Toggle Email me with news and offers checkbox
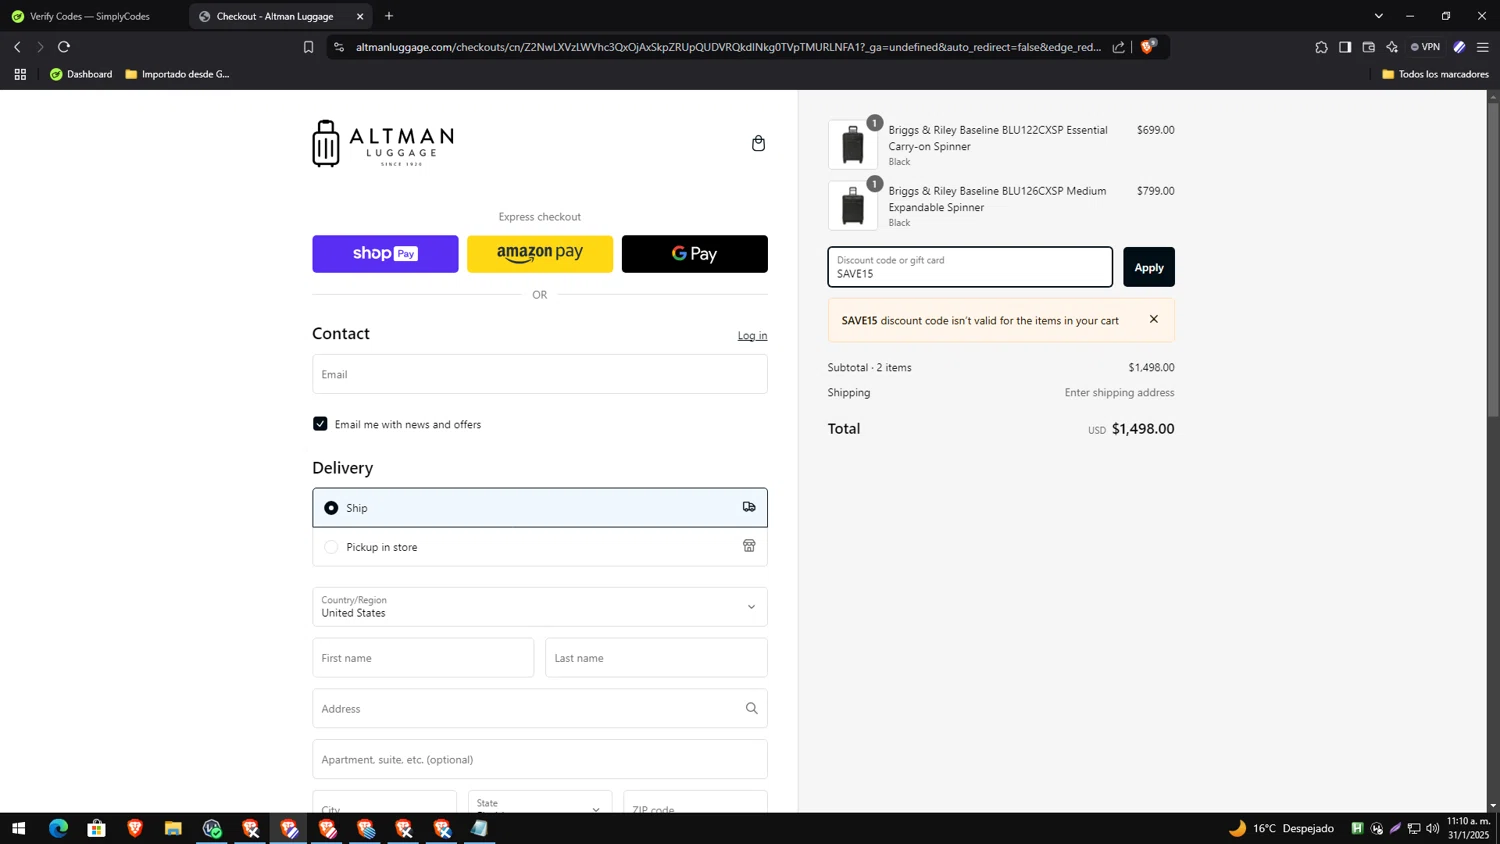The image size is (1500, 844). [320, 424]
